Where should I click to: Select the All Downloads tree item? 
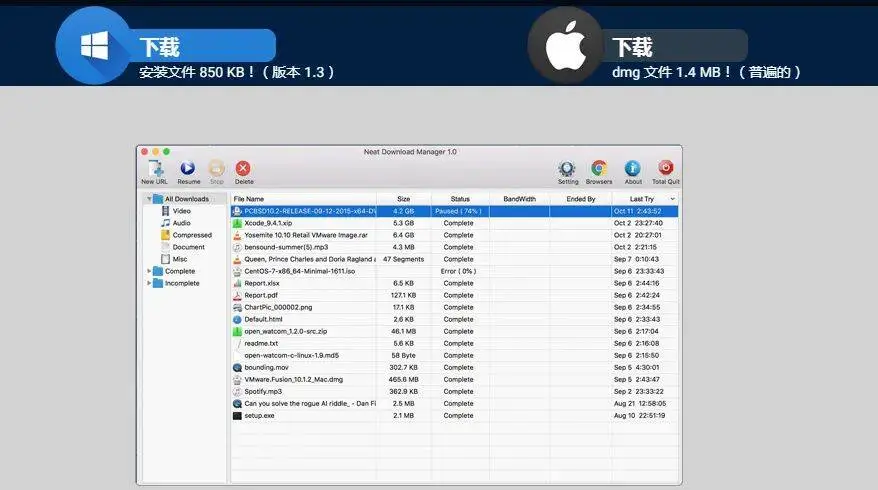click(x=186, y=199)
